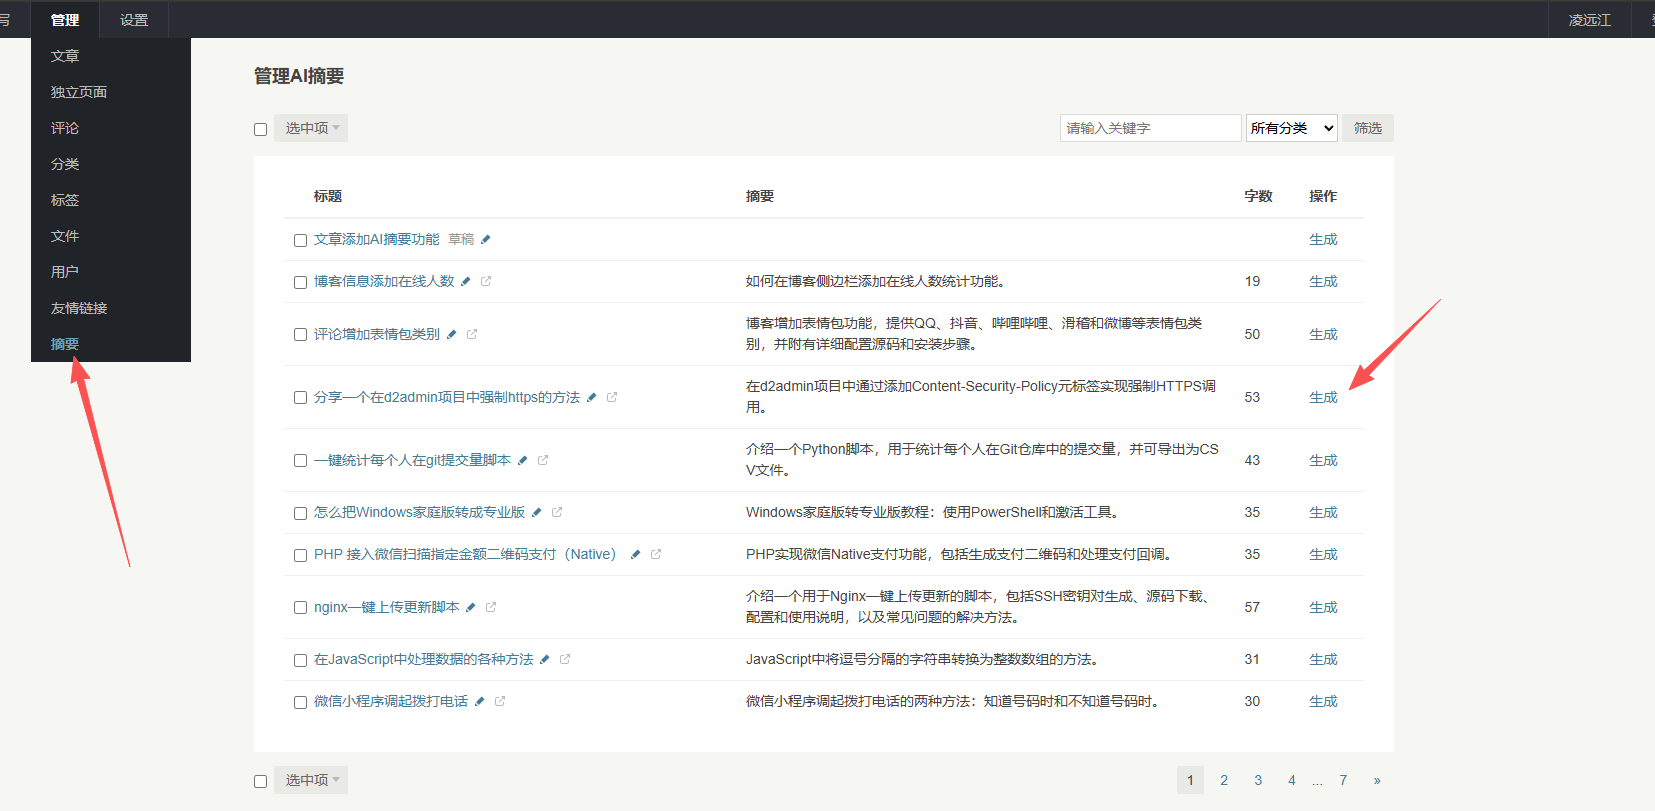Click the keyword search input field
Viewport: 1655px width, 811px height.
point(1150,128)
